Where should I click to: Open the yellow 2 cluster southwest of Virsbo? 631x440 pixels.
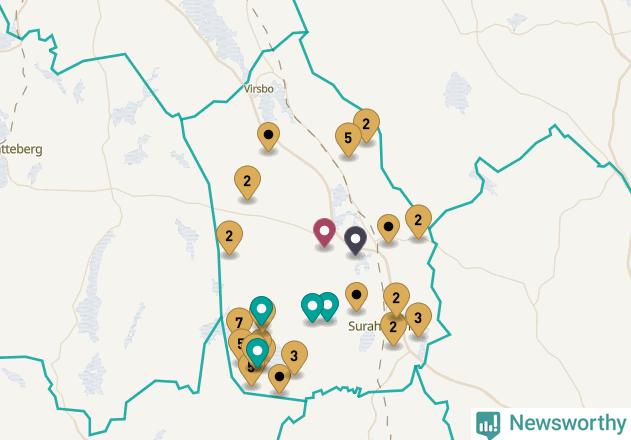click(x=247, y=182)
